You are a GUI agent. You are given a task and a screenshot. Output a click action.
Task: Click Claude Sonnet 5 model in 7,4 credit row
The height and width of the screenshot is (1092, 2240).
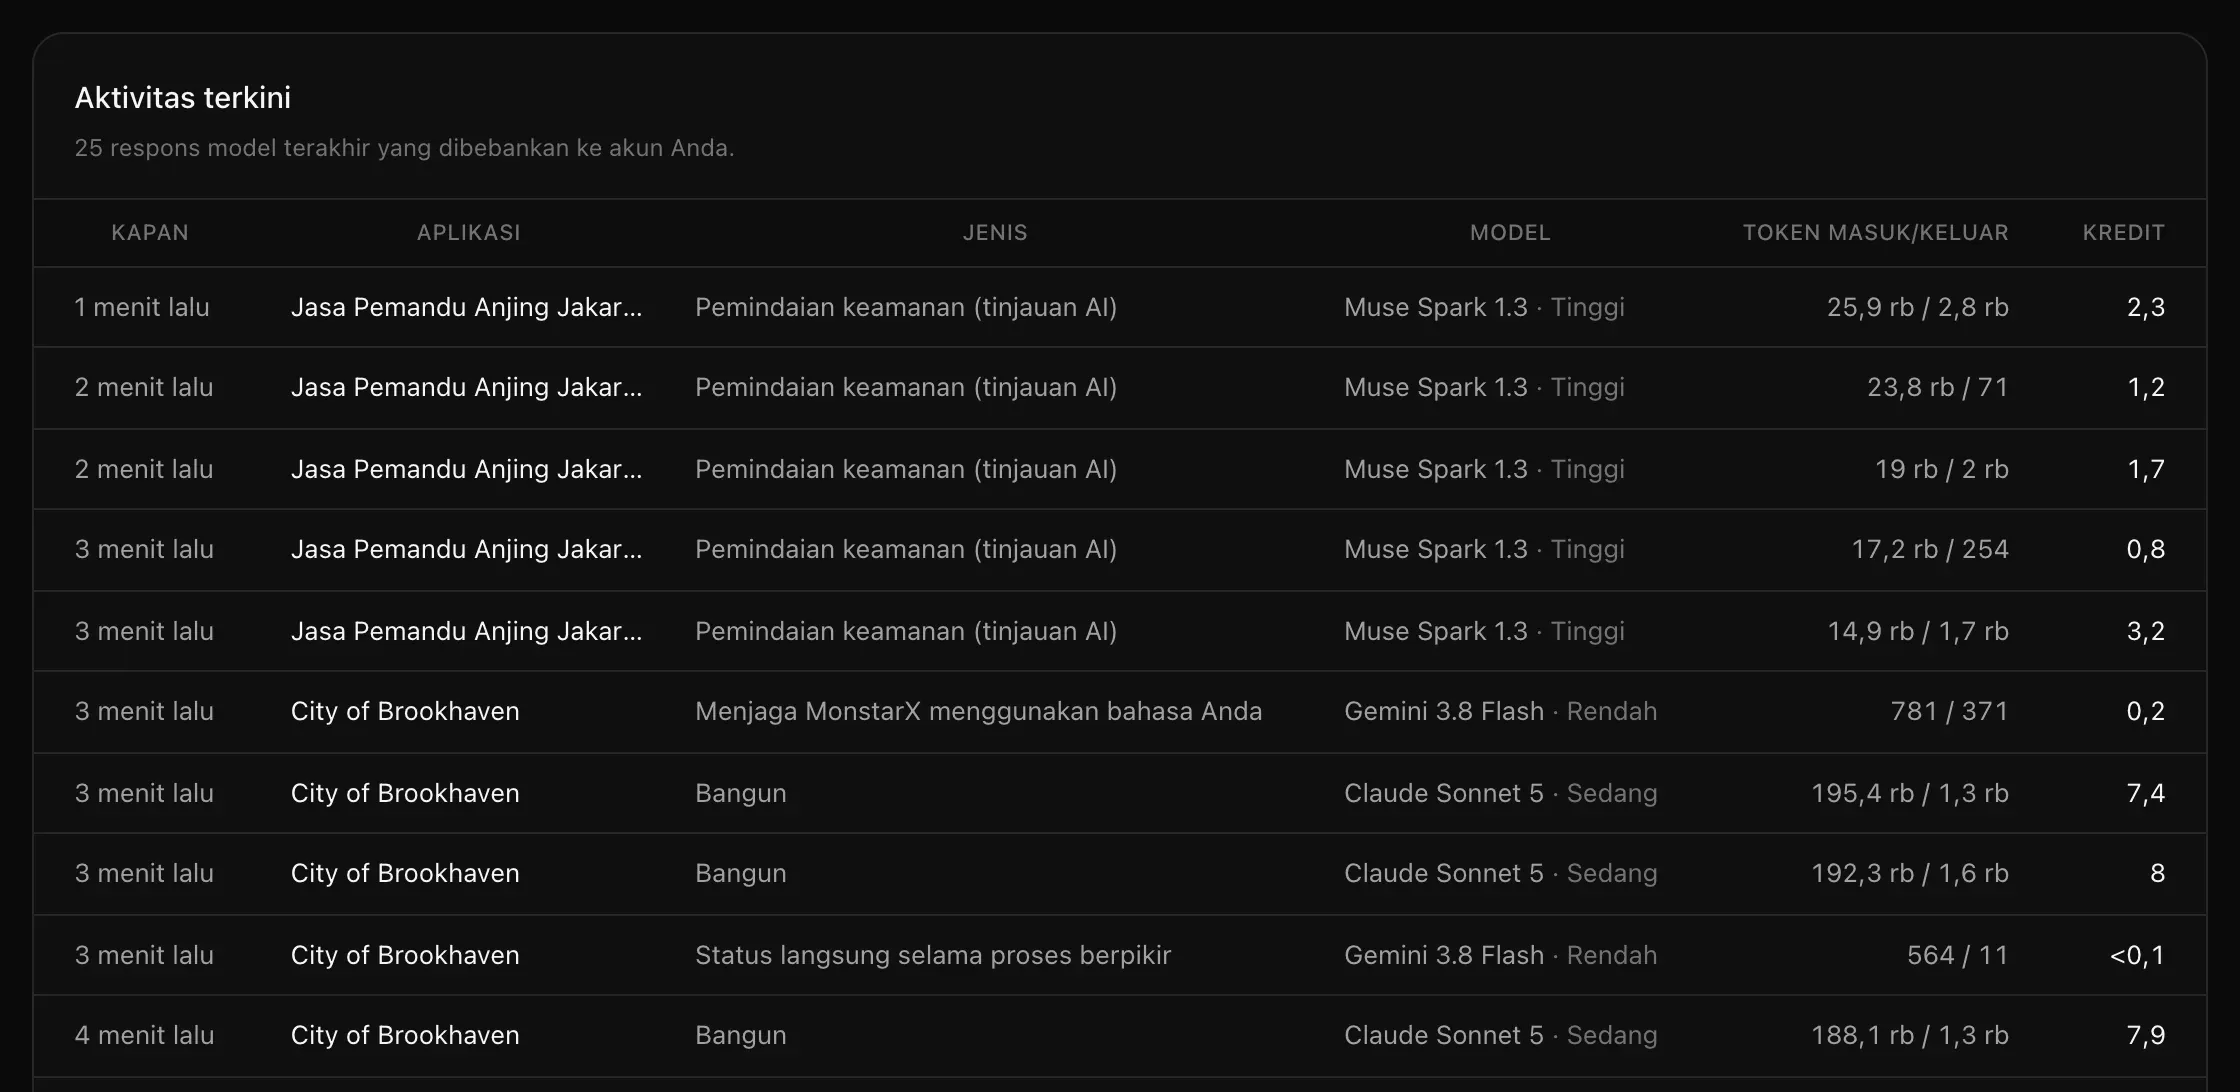pos(1501,793)
